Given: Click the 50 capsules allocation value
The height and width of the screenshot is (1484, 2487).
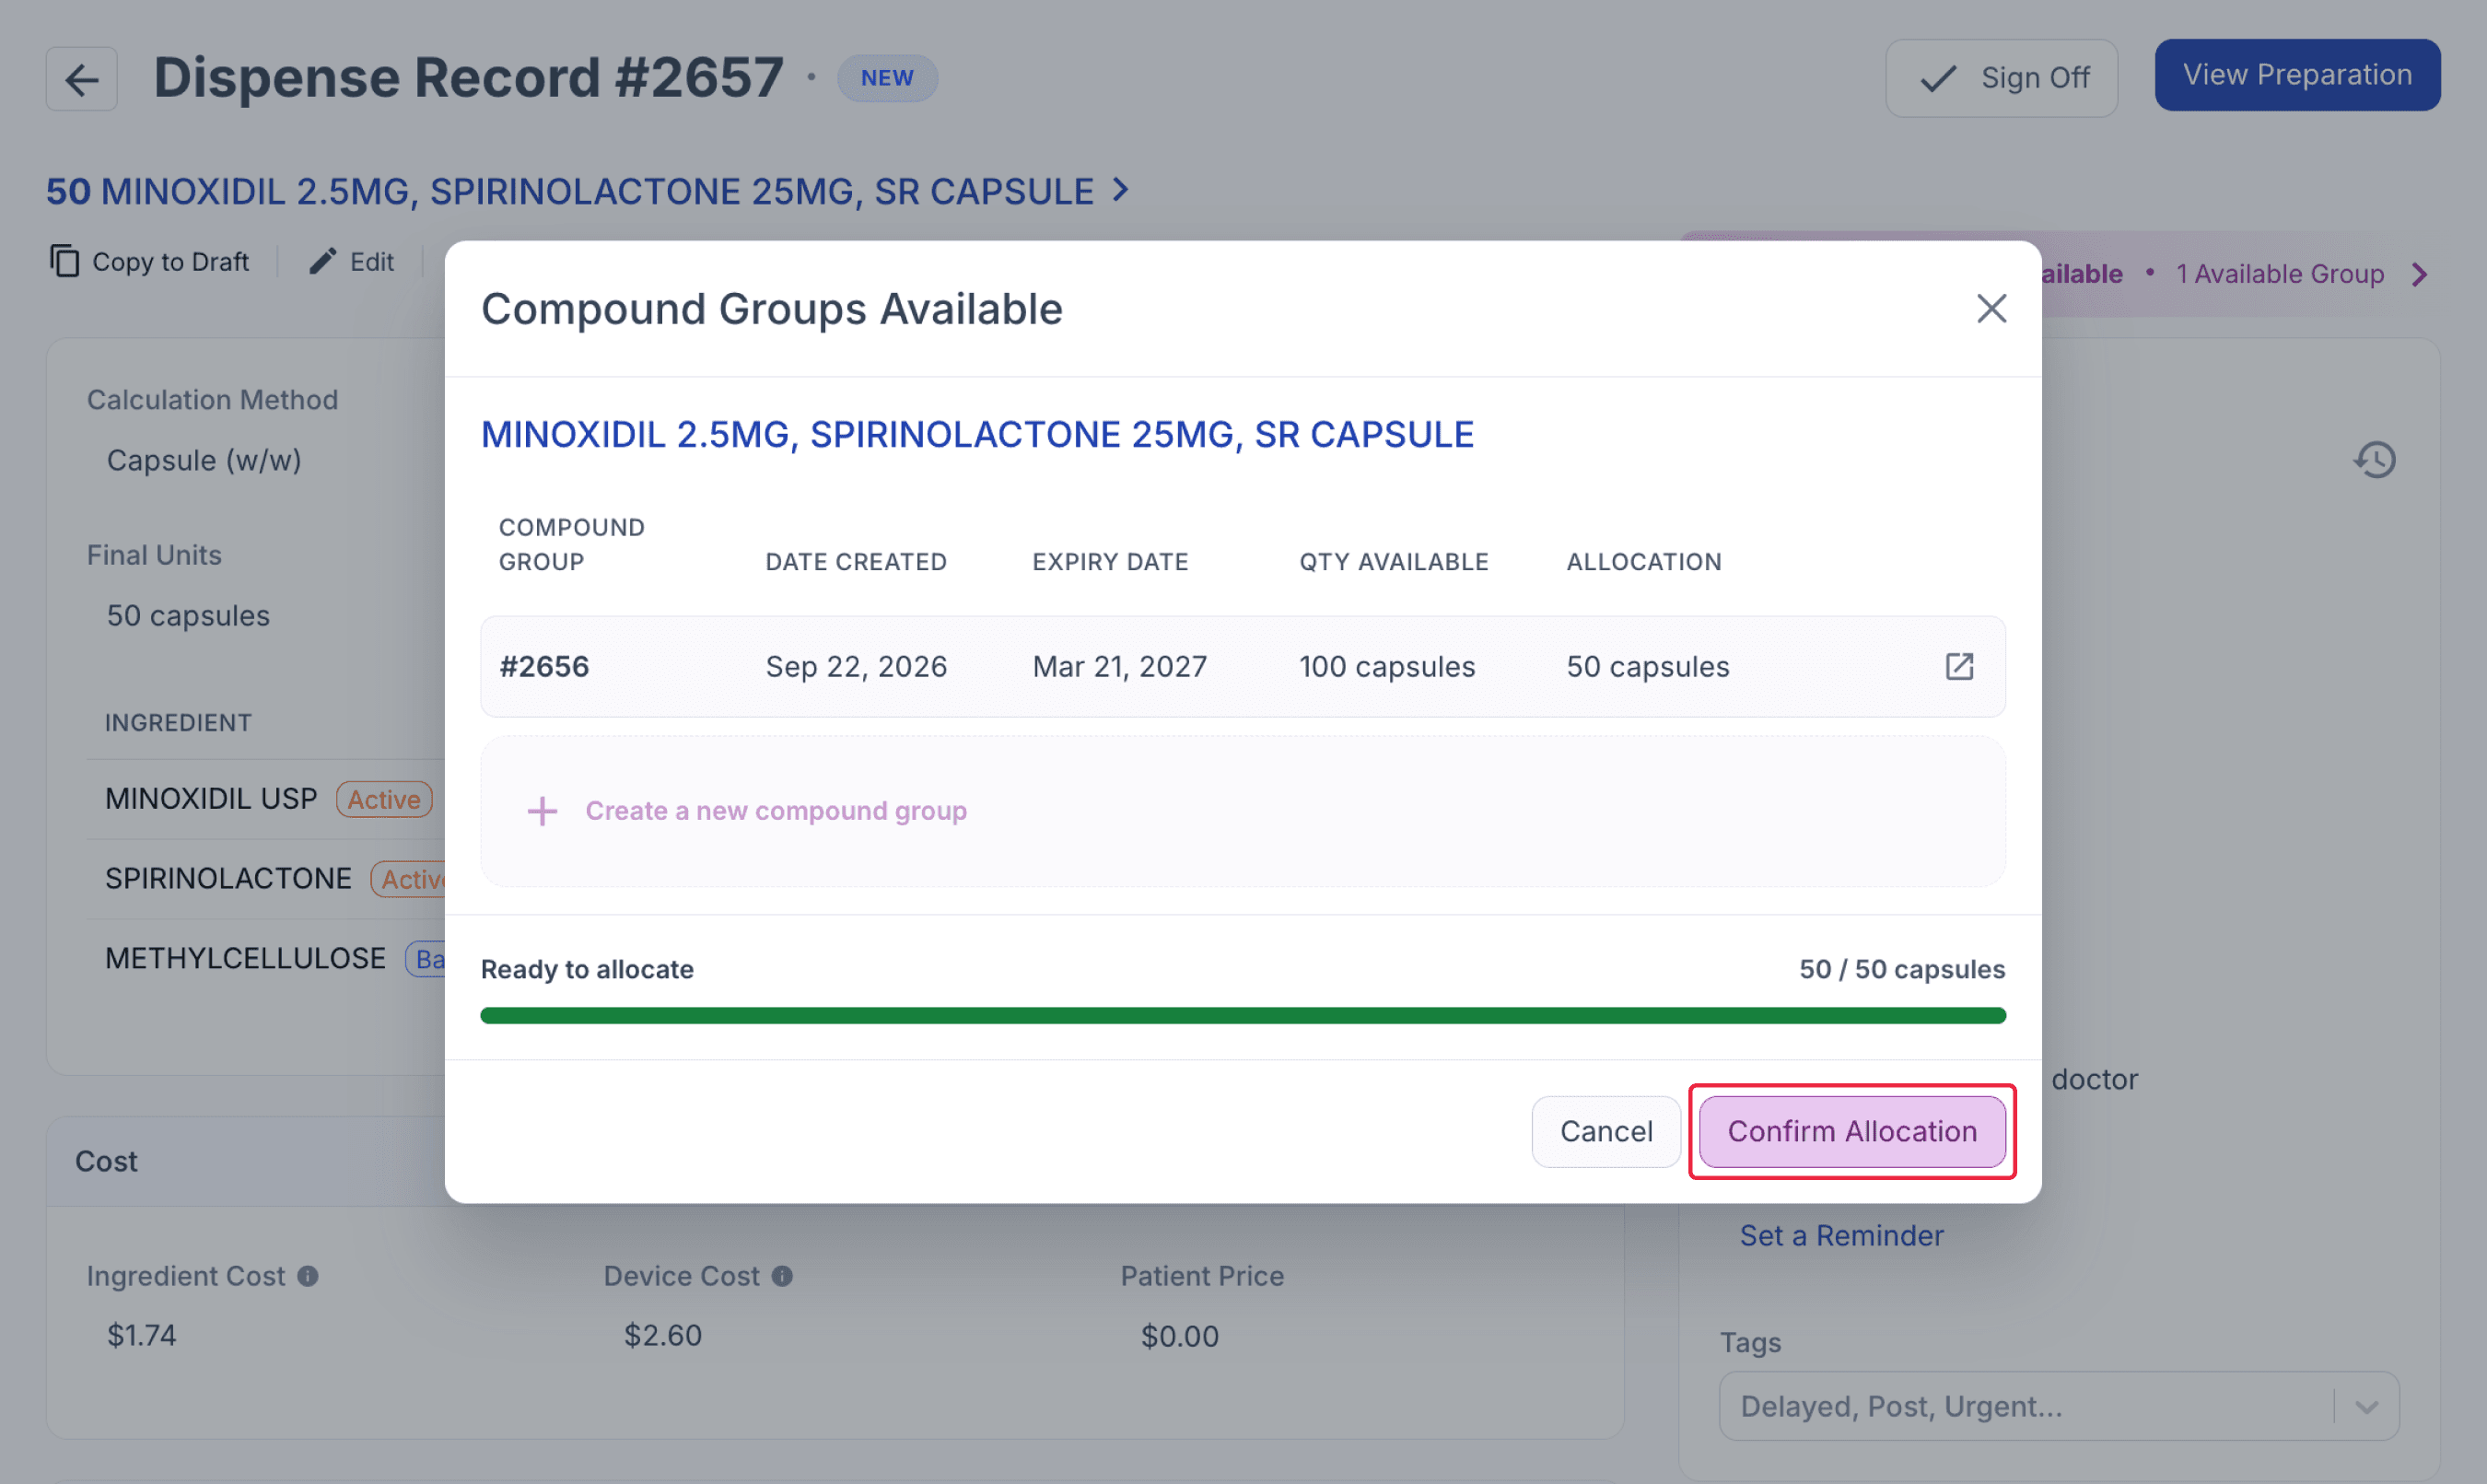Looking at the screenshot, I should point(1647,667).
